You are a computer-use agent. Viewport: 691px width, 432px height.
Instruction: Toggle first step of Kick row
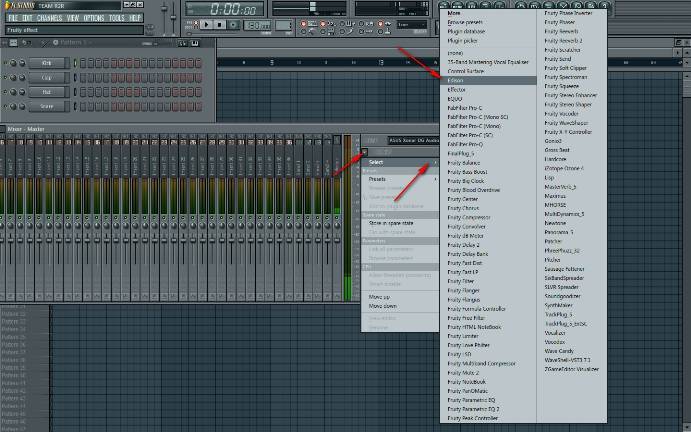[83, 63]
